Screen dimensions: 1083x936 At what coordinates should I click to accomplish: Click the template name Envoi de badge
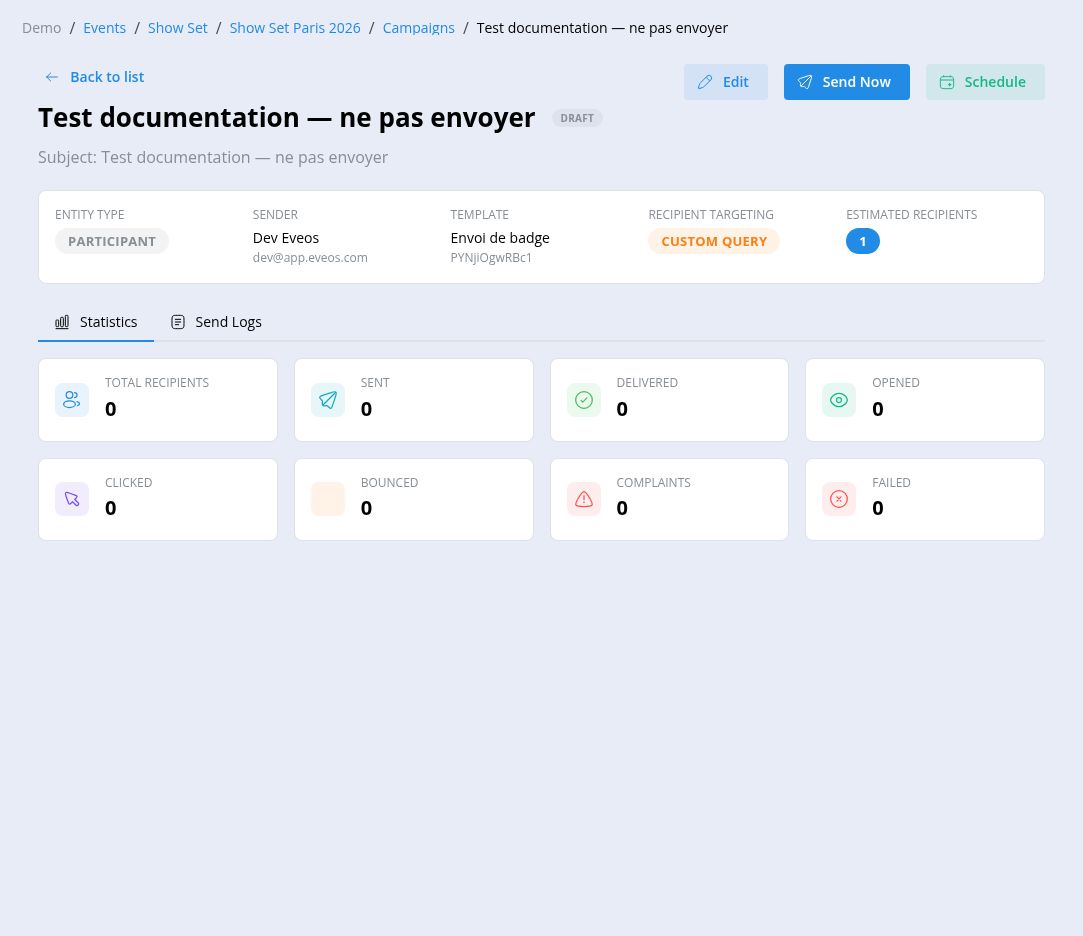500,238
